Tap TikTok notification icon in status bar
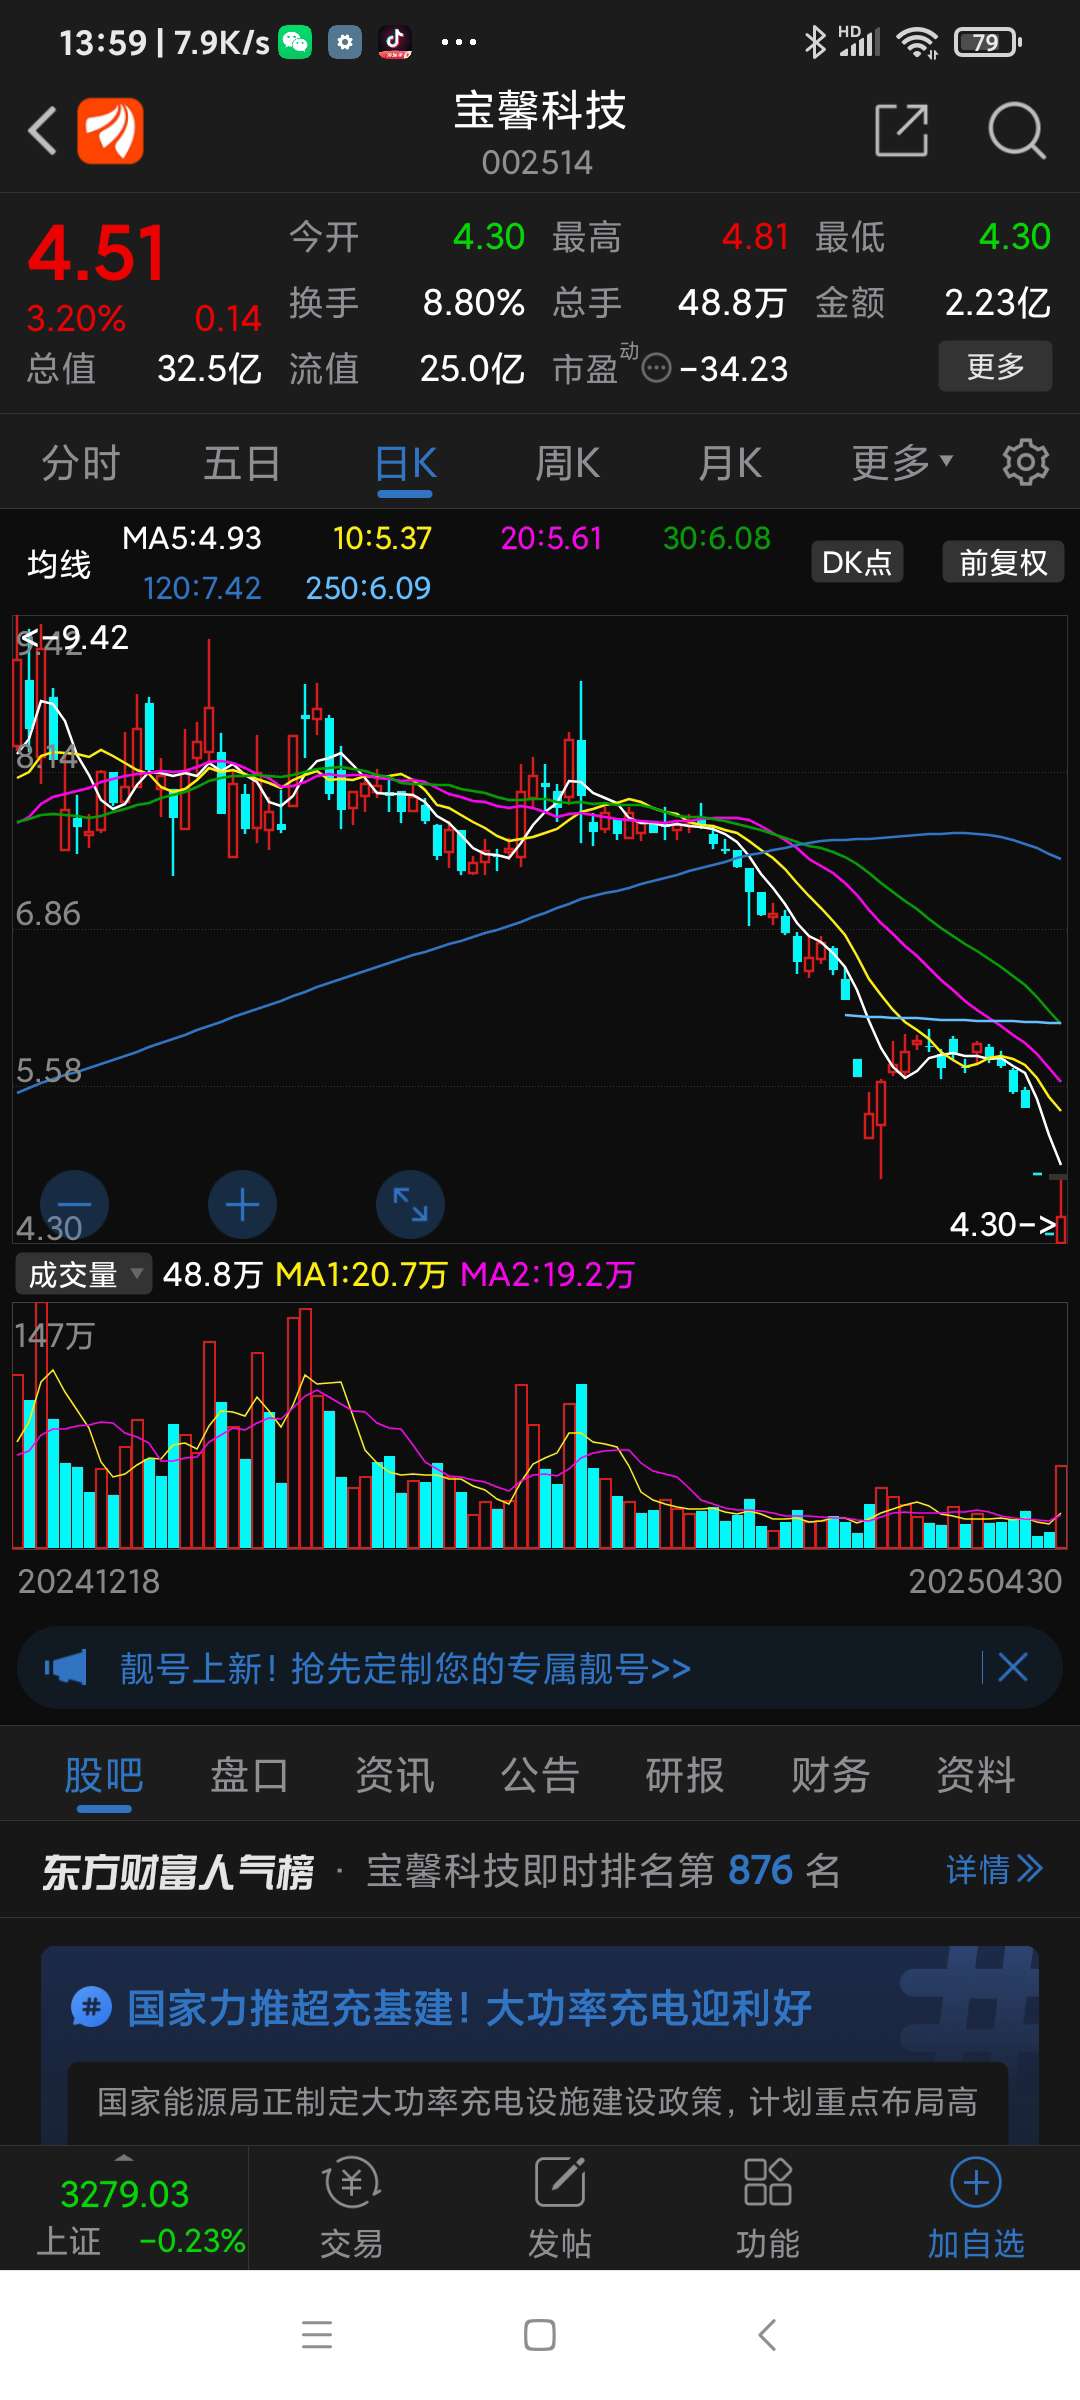This screenshot has height=2400, width=1080. [x=395, y=42]
